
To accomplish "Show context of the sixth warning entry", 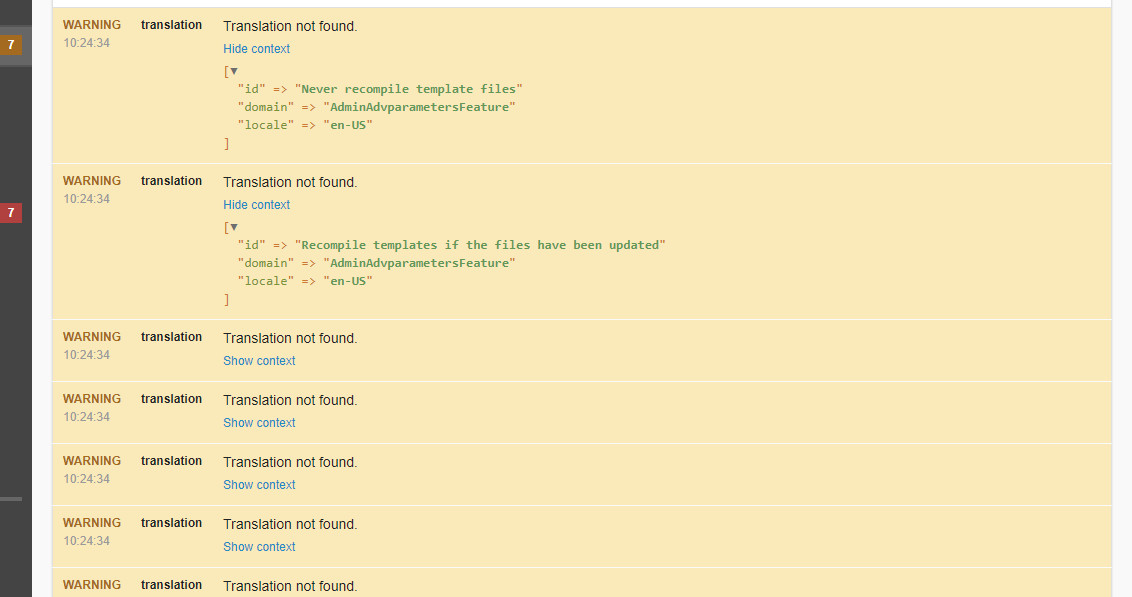I will 259,547.
